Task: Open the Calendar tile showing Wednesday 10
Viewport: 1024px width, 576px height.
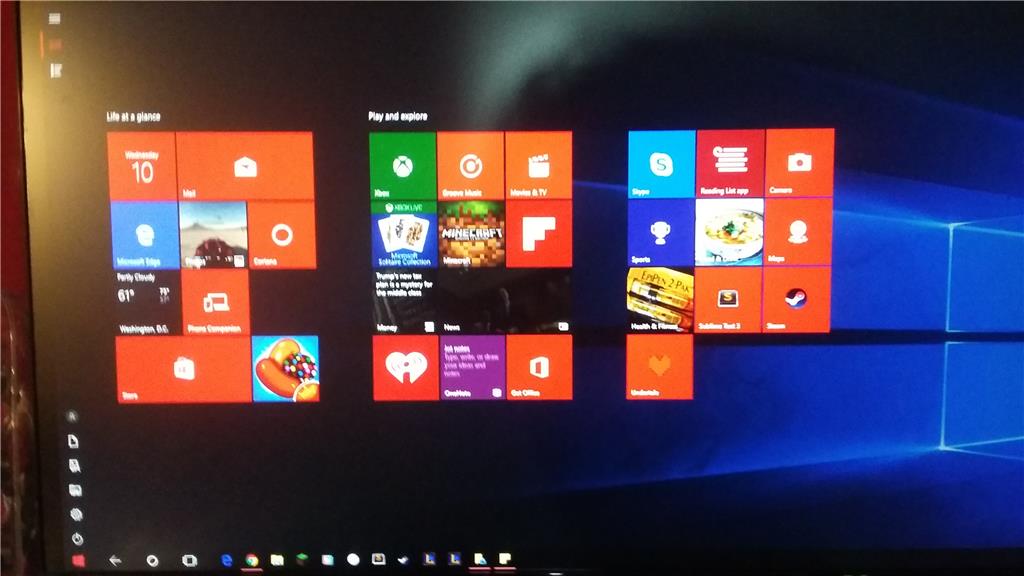Action: (x=142, y=166)
